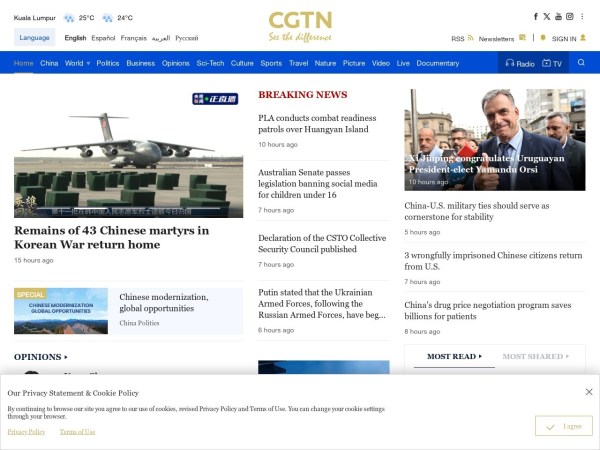The image size is (600, 450).
Task: Open the live TV icon
Action: [x=547, y=63]
